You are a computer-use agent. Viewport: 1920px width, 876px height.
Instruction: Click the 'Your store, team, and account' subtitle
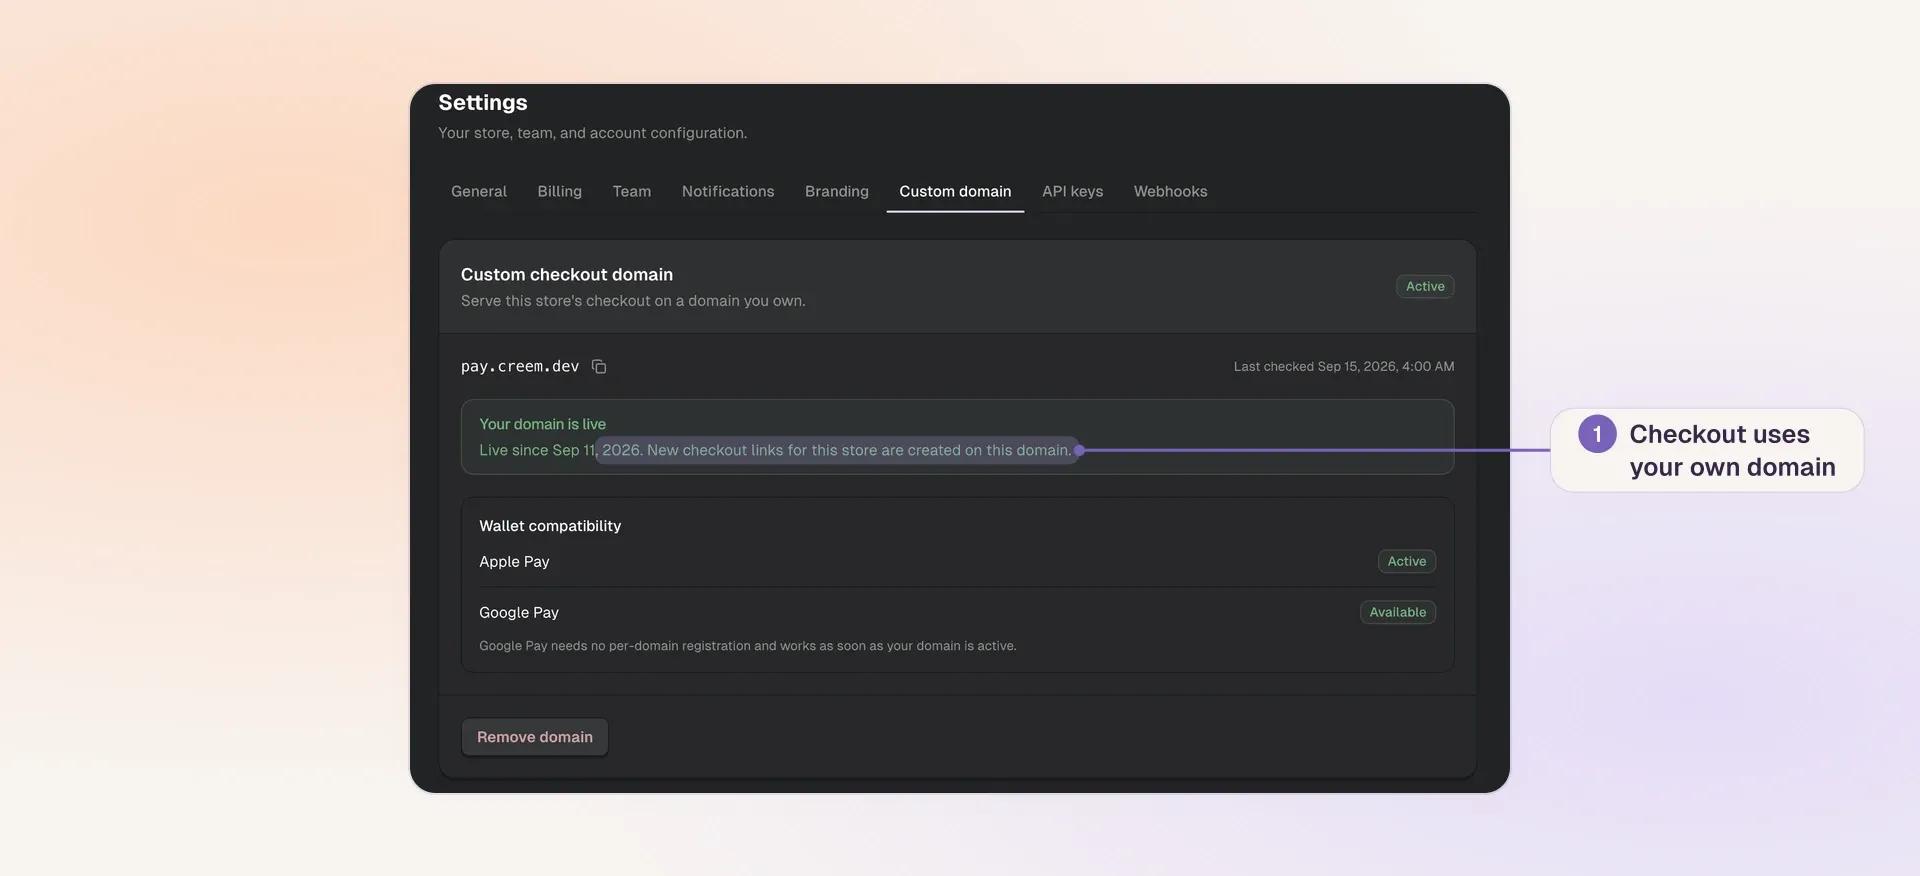coord(592,133)
